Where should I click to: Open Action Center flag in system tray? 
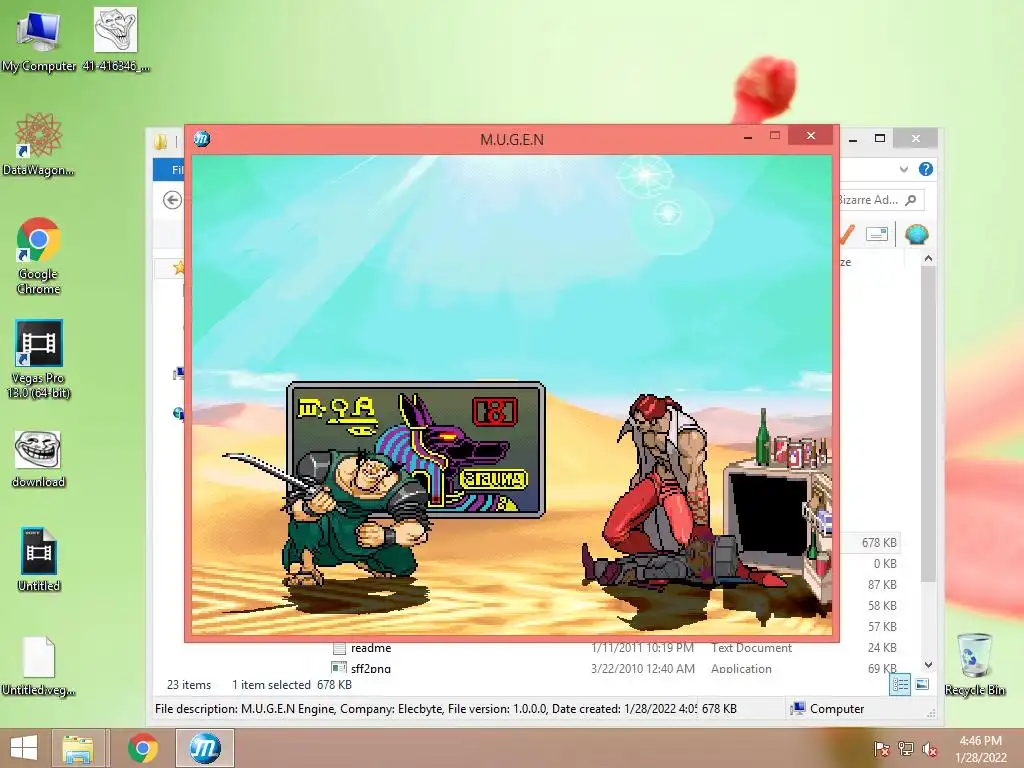click(881, 749)
